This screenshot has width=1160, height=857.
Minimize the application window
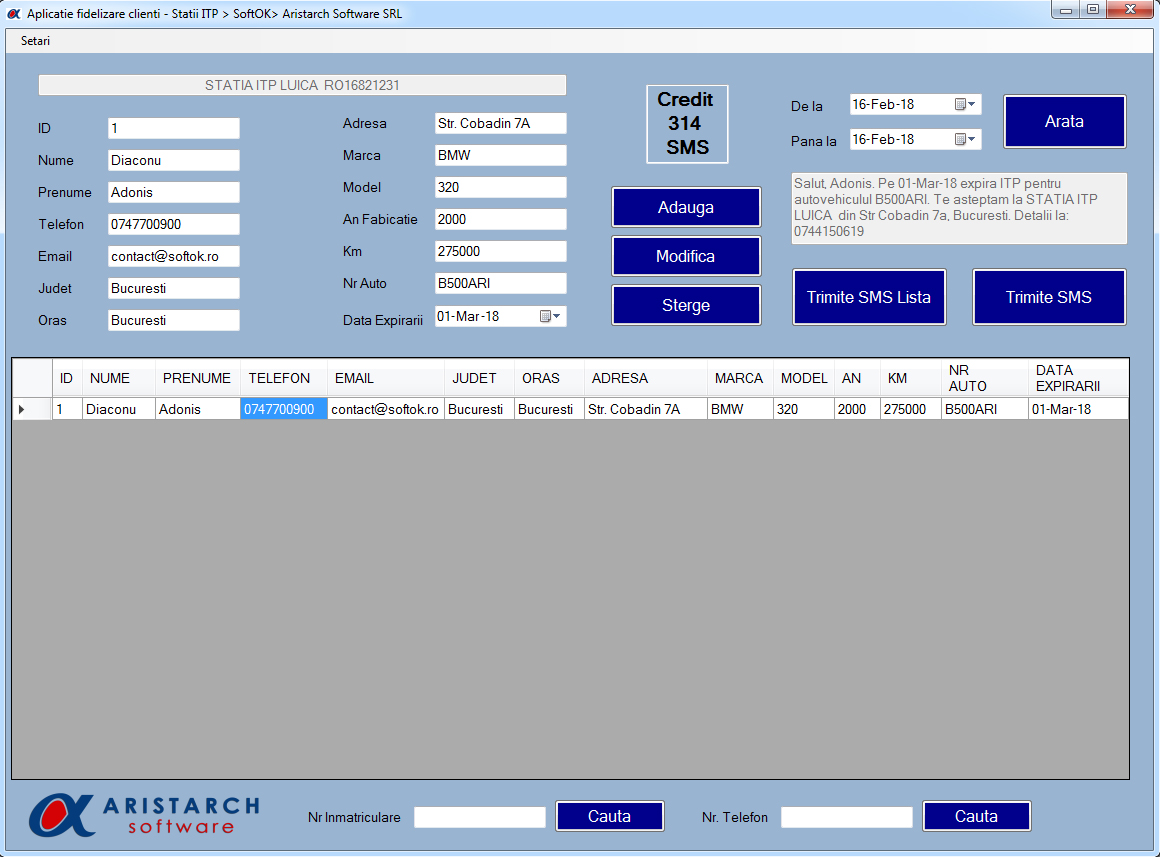click(x=1066, y=10)
